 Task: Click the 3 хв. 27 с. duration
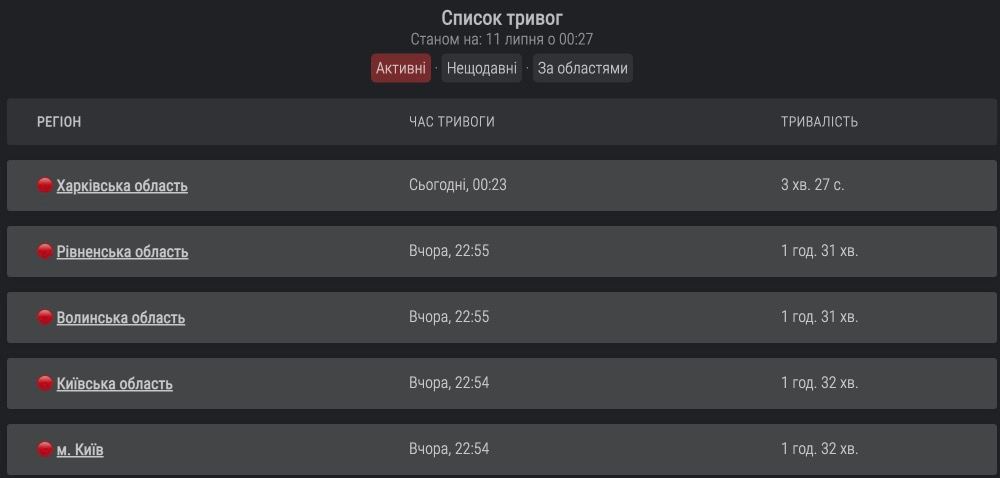813,185
